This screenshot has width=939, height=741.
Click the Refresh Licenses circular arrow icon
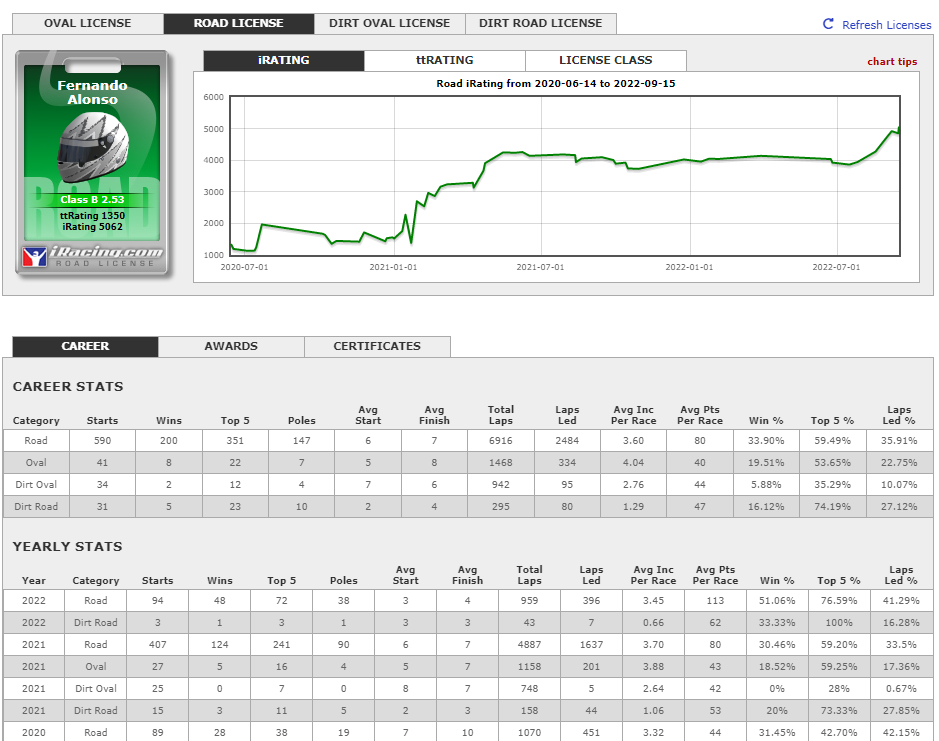[828, 24]
